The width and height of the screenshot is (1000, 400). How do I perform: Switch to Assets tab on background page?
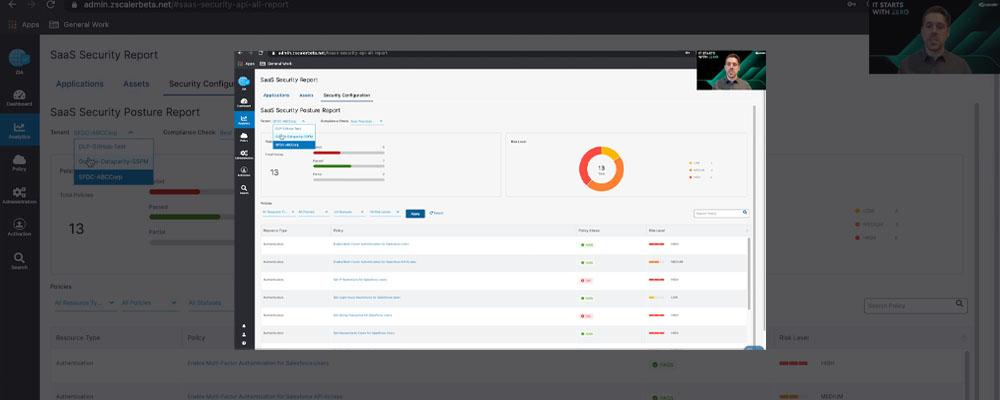[136, 84]
